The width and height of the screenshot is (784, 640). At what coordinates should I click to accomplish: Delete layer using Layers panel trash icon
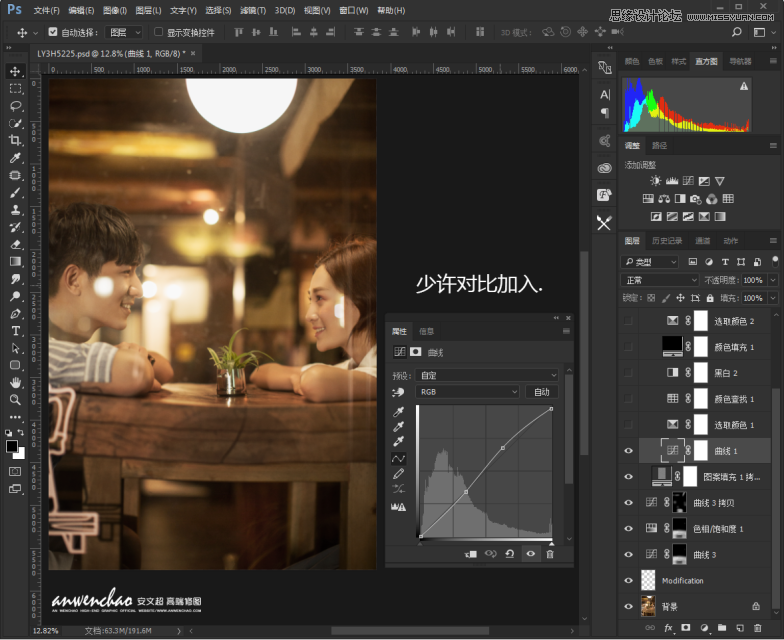[x=758, y=628]
